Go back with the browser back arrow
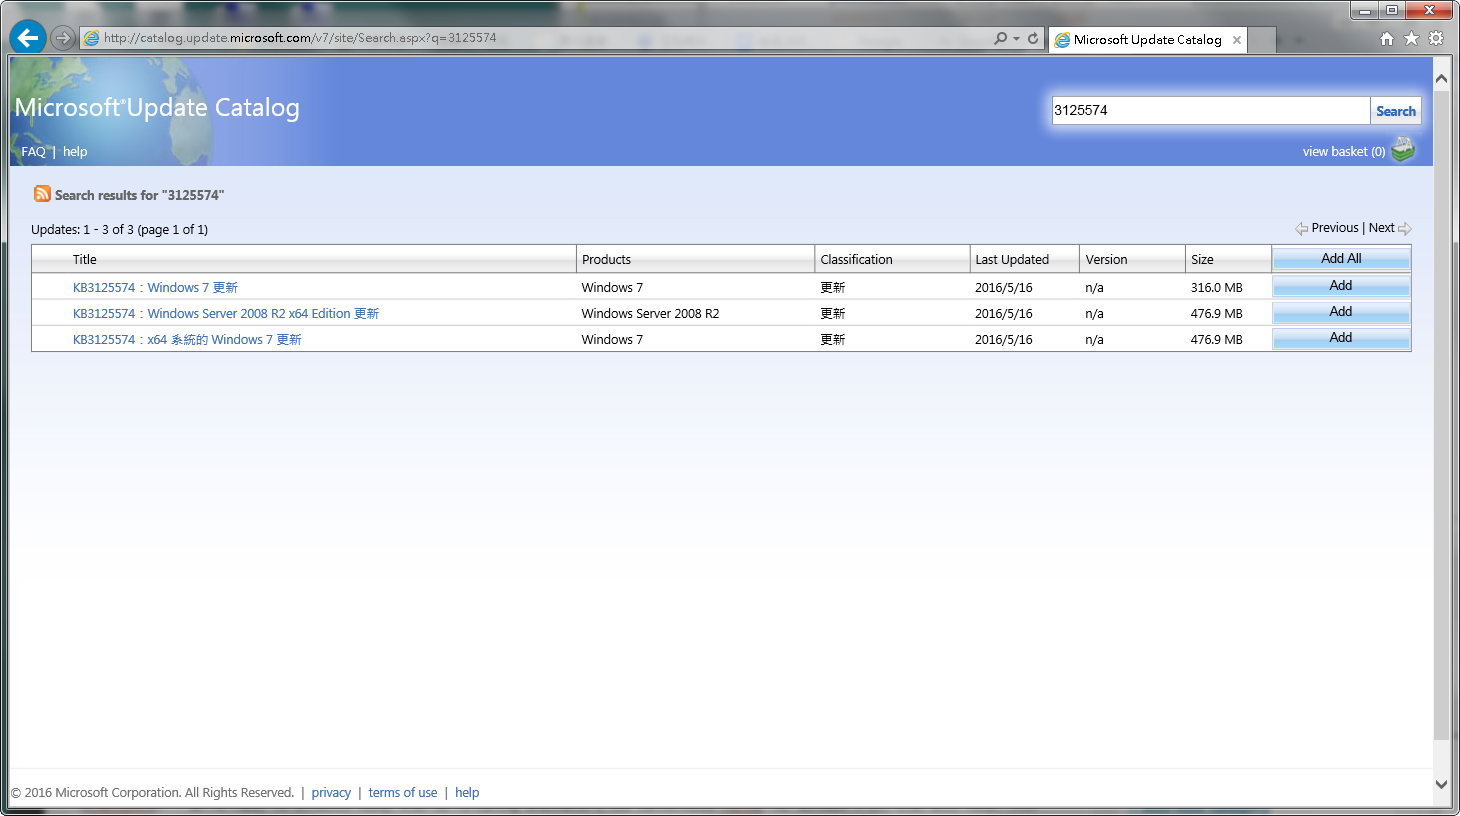The height and width of the screenshot is (816, 1460). click(28, 38)
